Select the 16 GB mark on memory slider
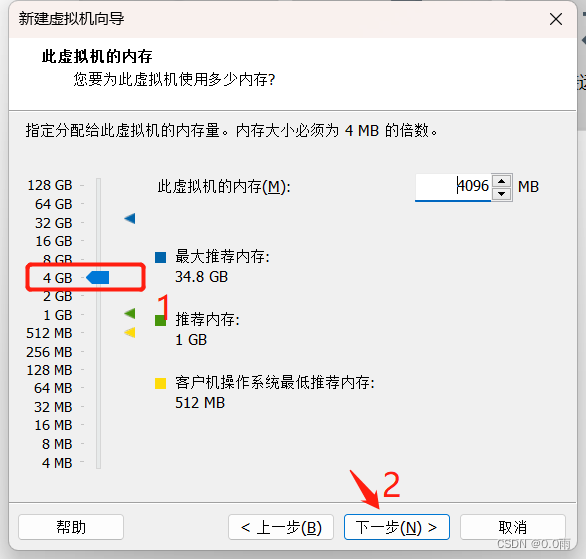 click(x=54, y=241)
